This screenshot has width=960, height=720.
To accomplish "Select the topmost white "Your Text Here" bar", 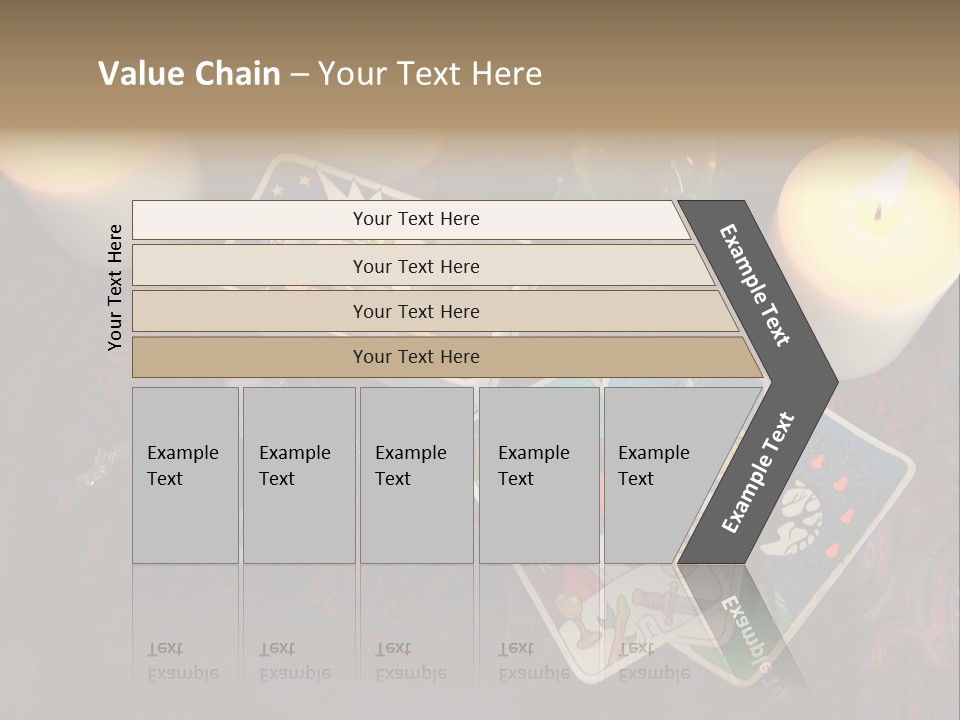I will tap(415, 219).
